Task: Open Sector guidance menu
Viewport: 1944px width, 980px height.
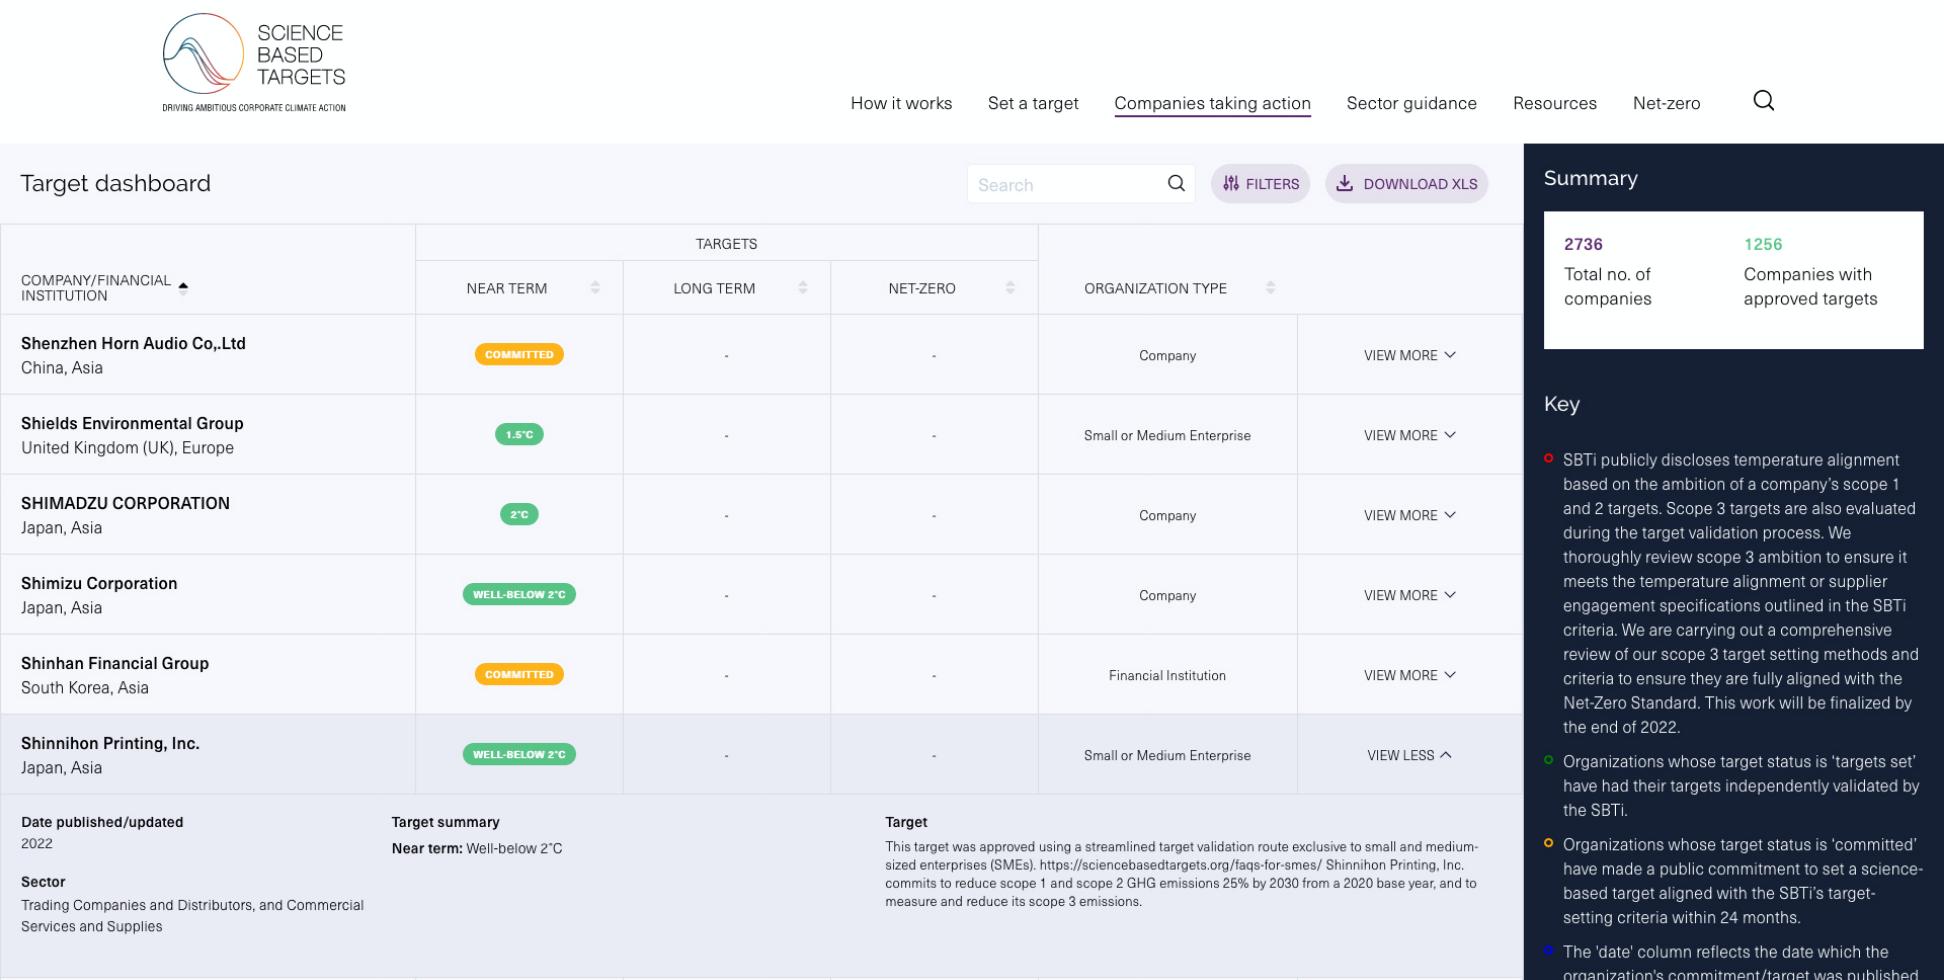Action: pos(1411,103)
